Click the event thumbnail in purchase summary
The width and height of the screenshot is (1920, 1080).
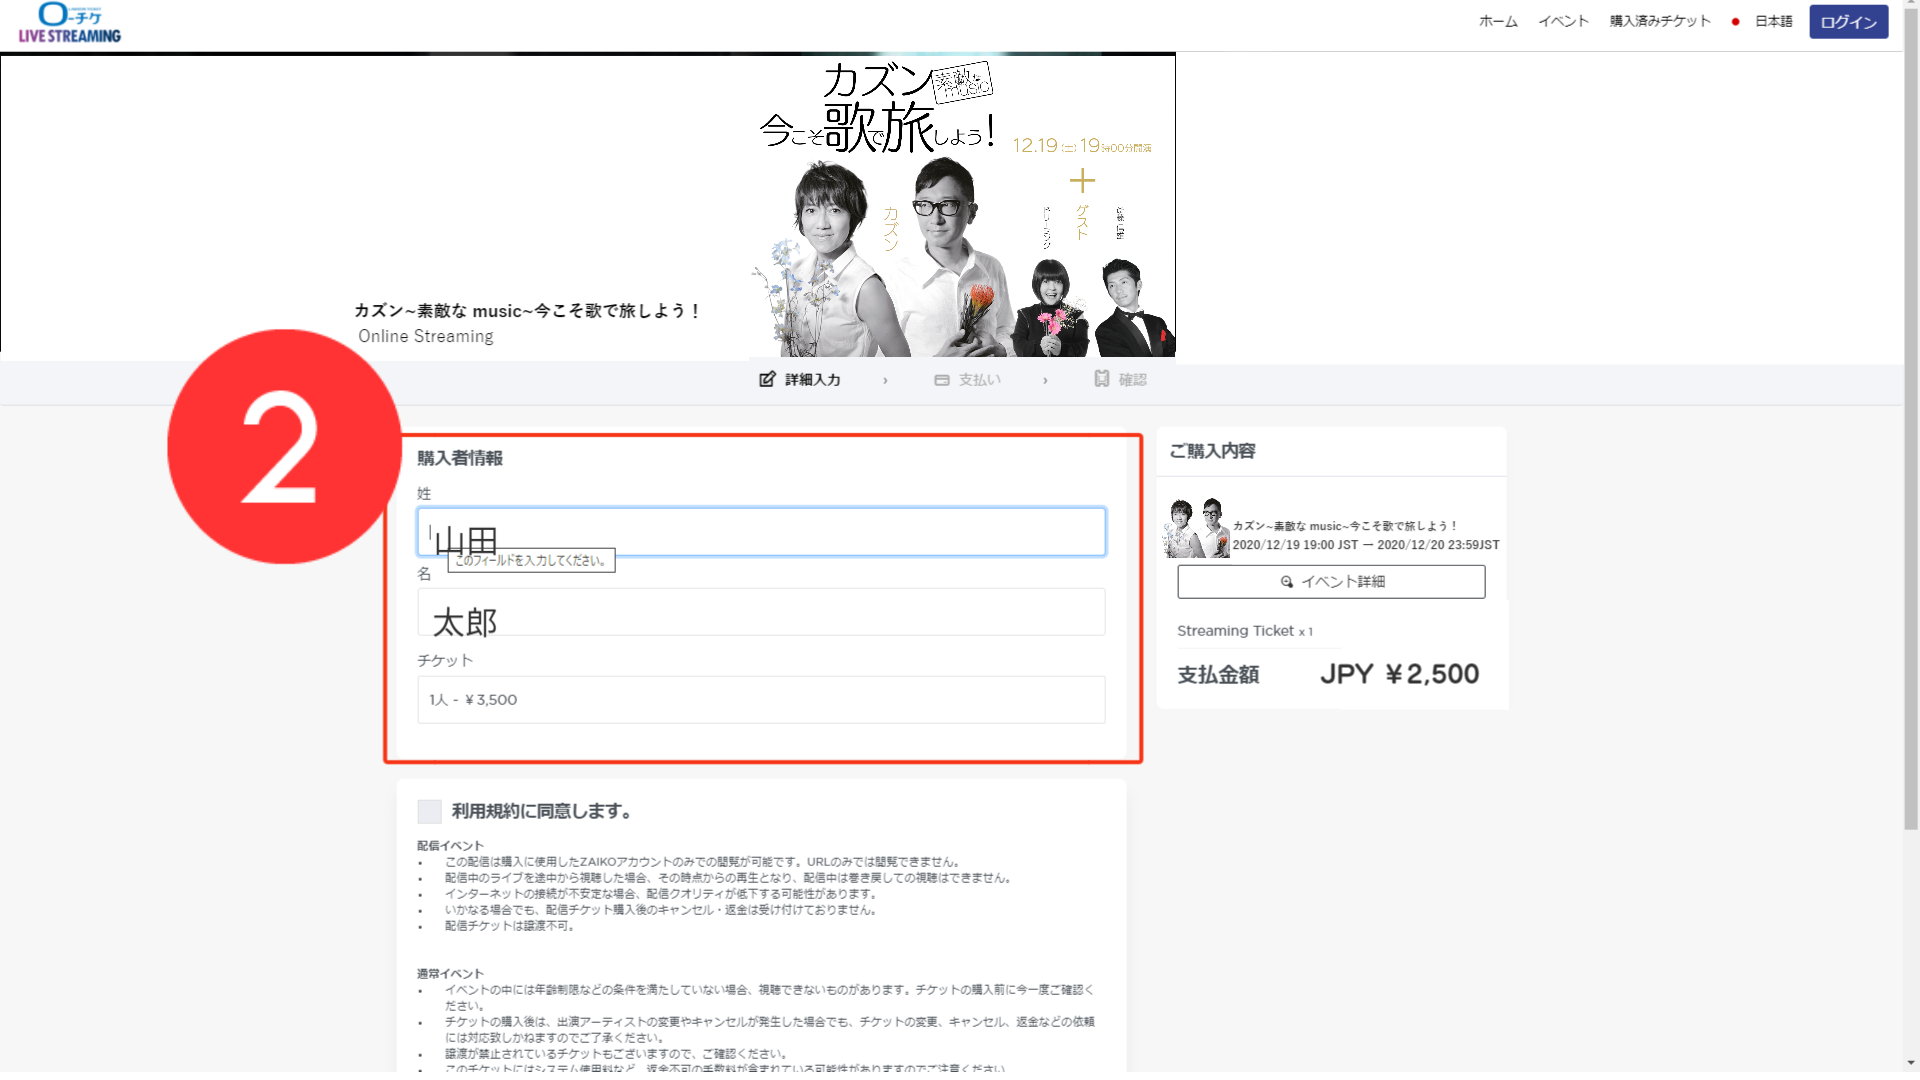(x=1196, y=527)
